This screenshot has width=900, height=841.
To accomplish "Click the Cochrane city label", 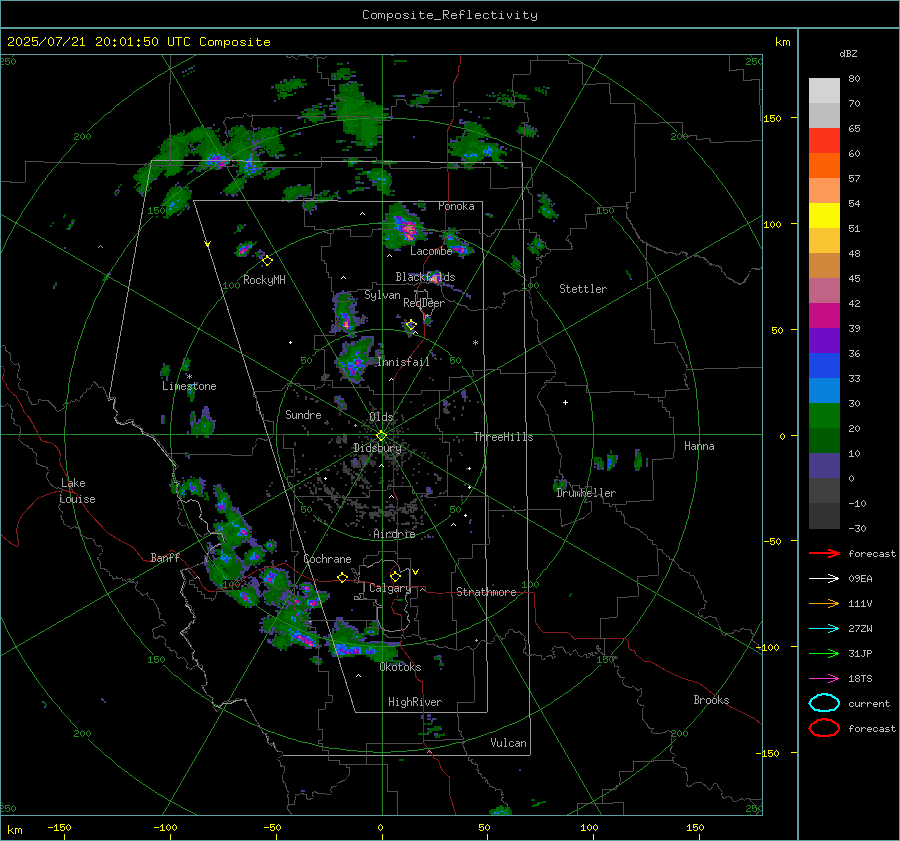I will [327, 559].
